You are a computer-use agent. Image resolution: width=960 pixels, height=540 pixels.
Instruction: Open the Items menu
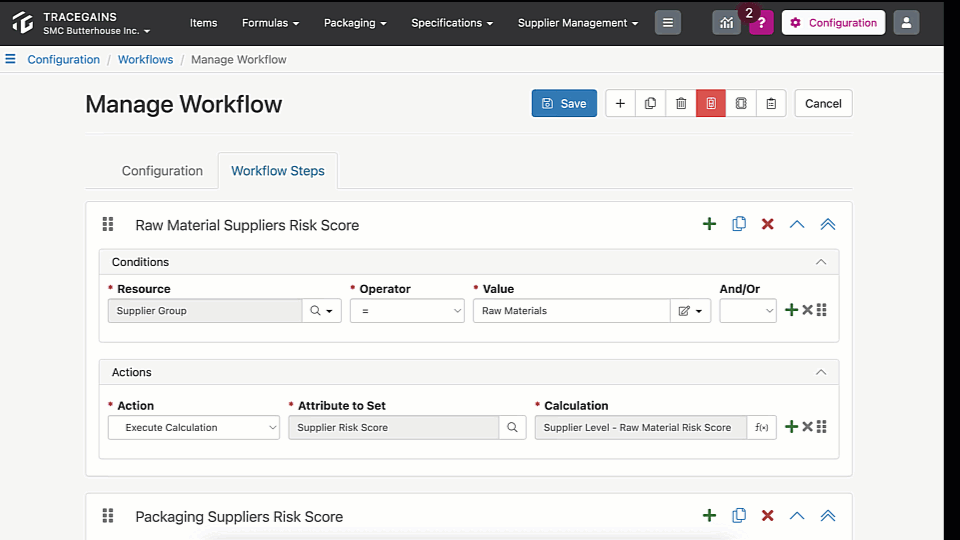pos(203,23)
